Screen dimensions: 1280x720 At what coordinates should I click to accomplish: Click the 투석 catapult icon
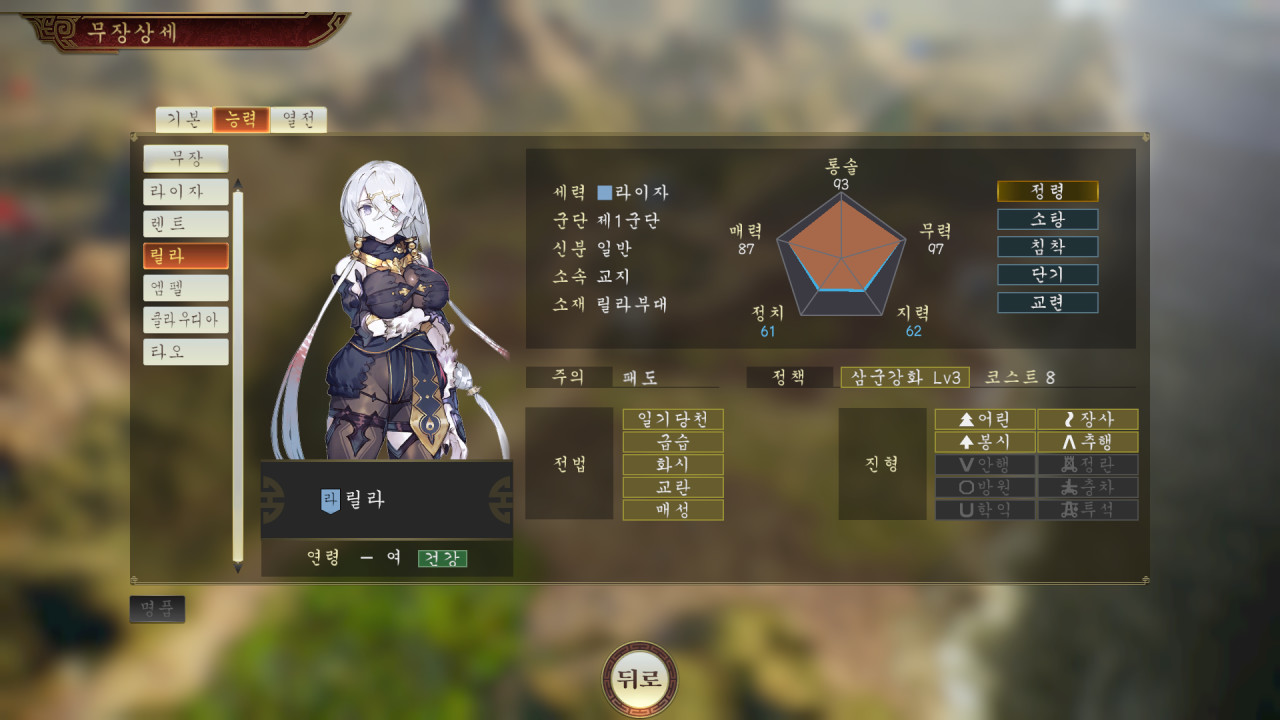pos(1088,510)
